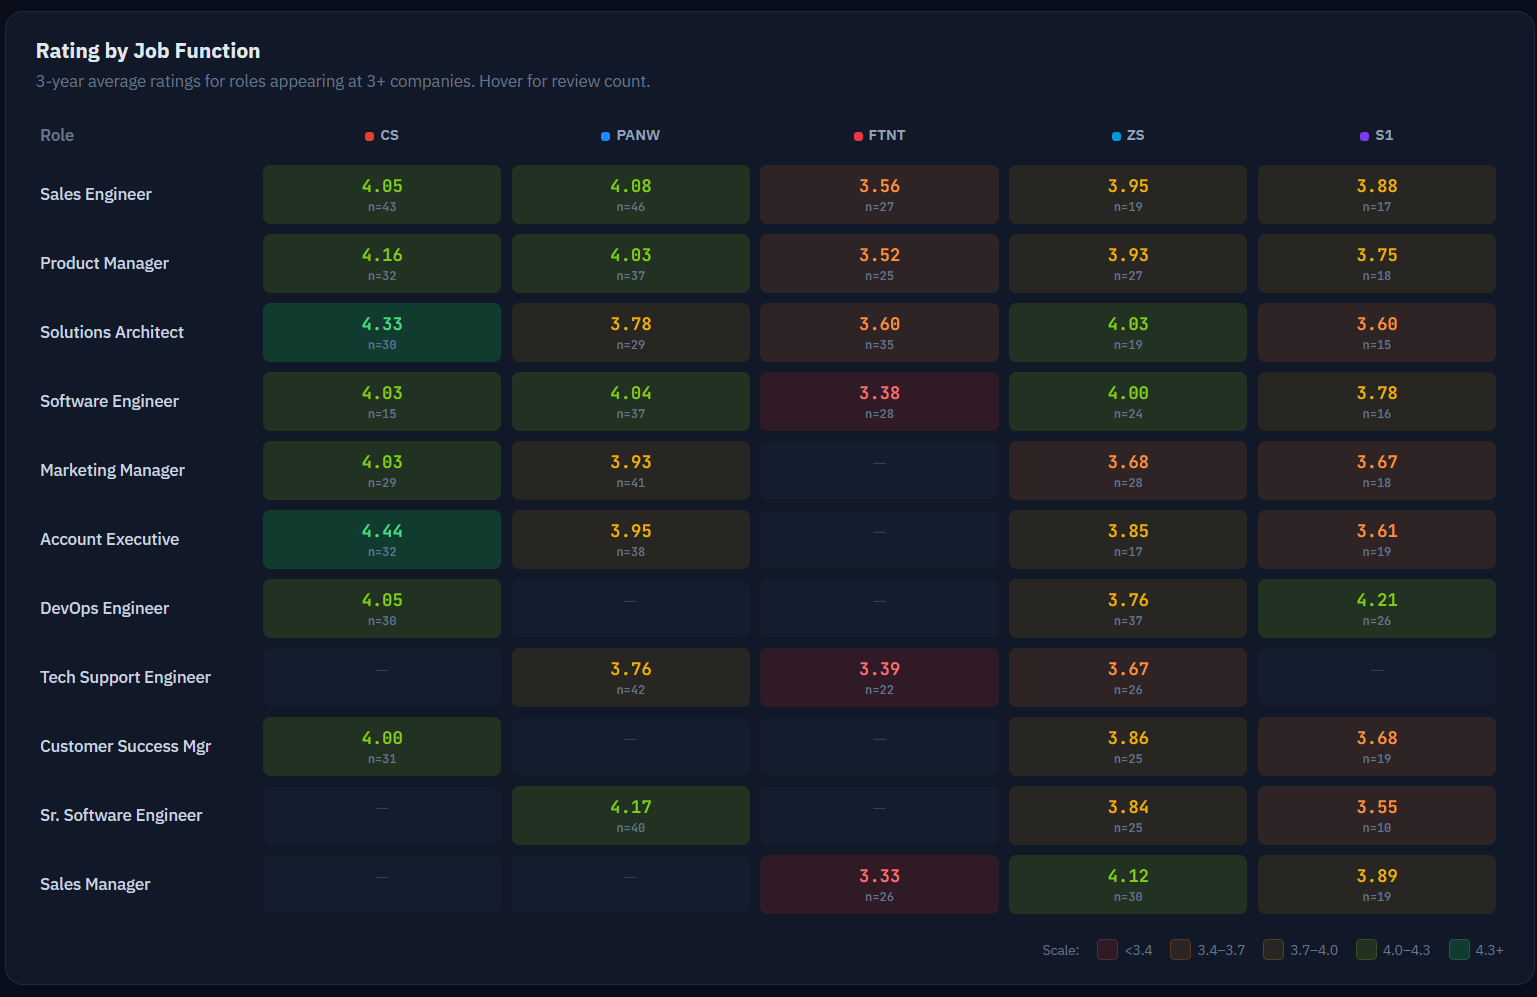Viewport: 1537px width, 997px height.
Task: Click the Customer Success Mgr row label
Action: (125, 746)
